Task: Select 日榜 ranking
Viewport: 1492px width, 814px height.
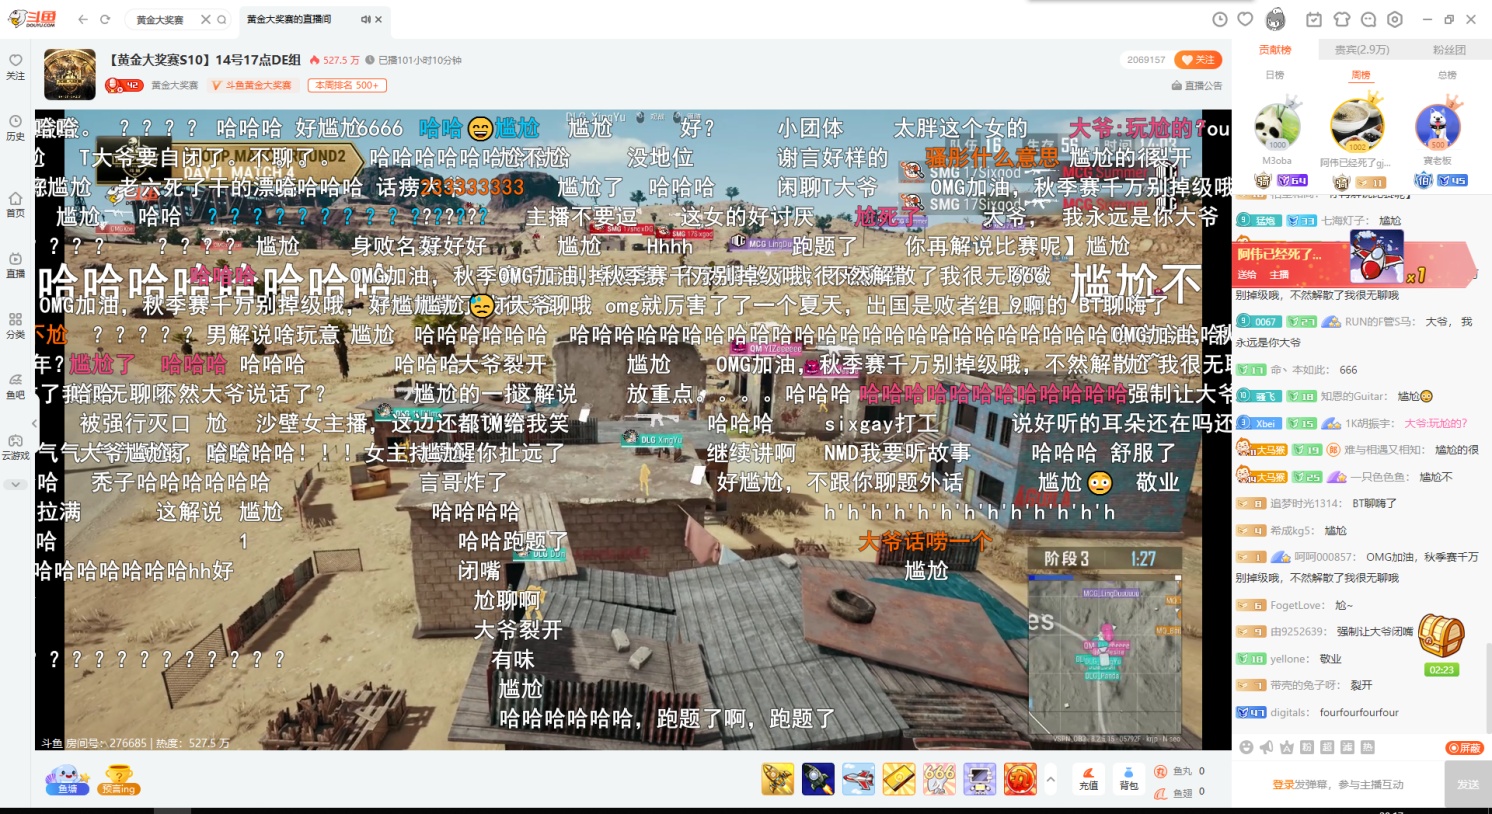Action: coord(1275,75)
